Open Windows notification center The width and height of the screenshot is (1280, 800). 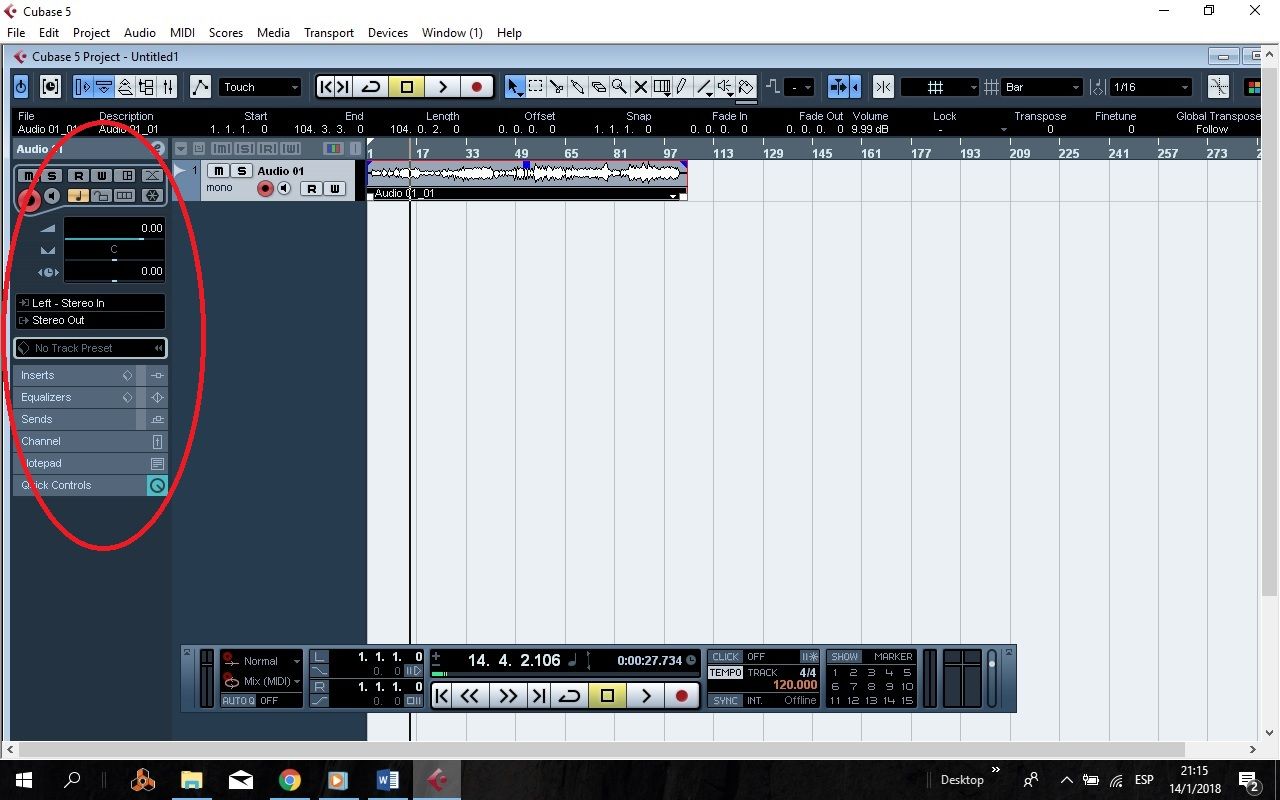pyautogui.click(x=1248, y=780)
